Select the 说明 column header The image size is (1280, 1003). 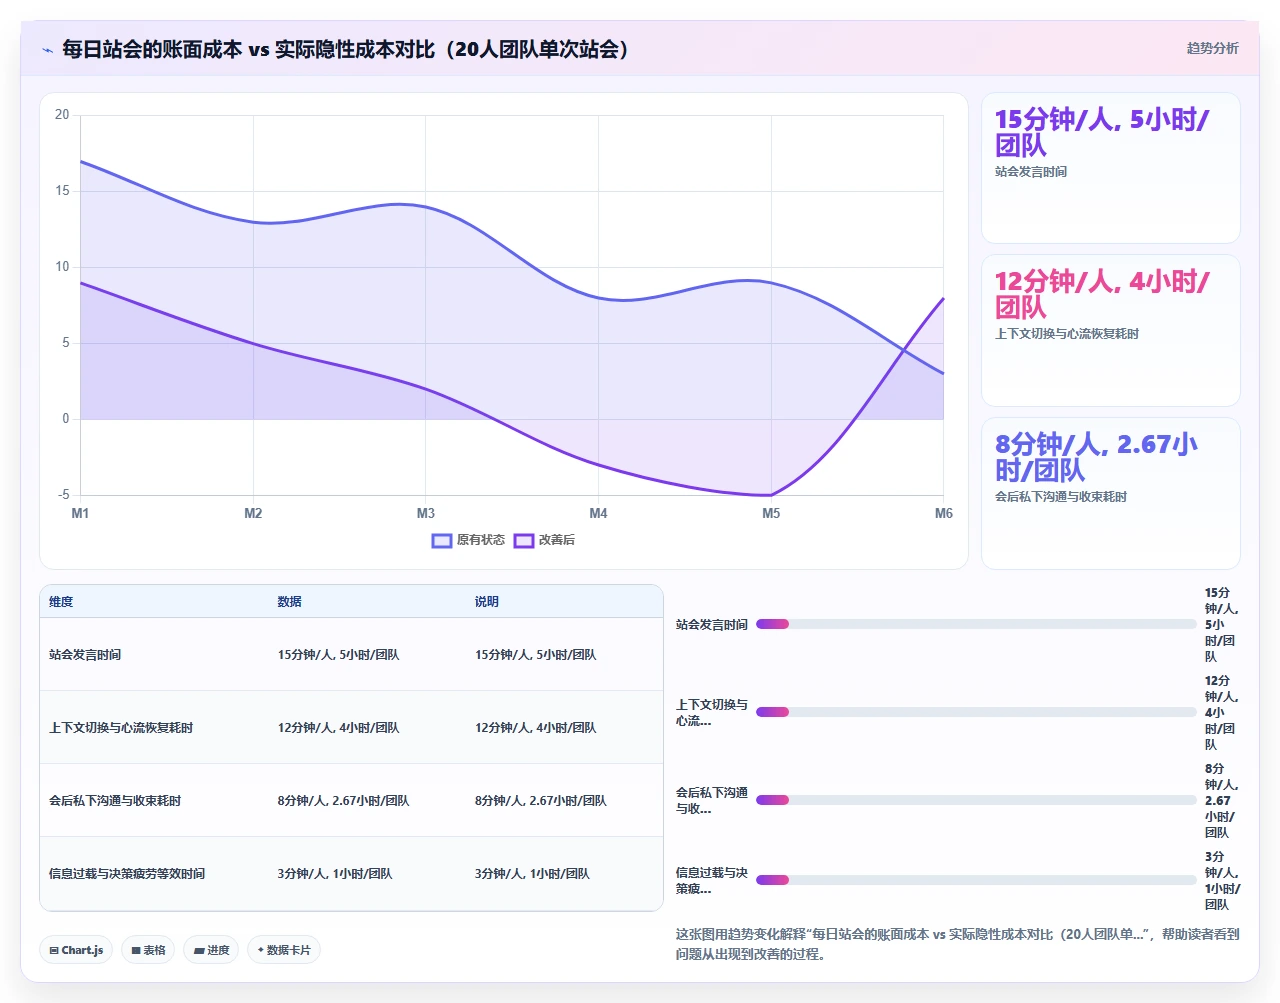(x=487, y=602)
